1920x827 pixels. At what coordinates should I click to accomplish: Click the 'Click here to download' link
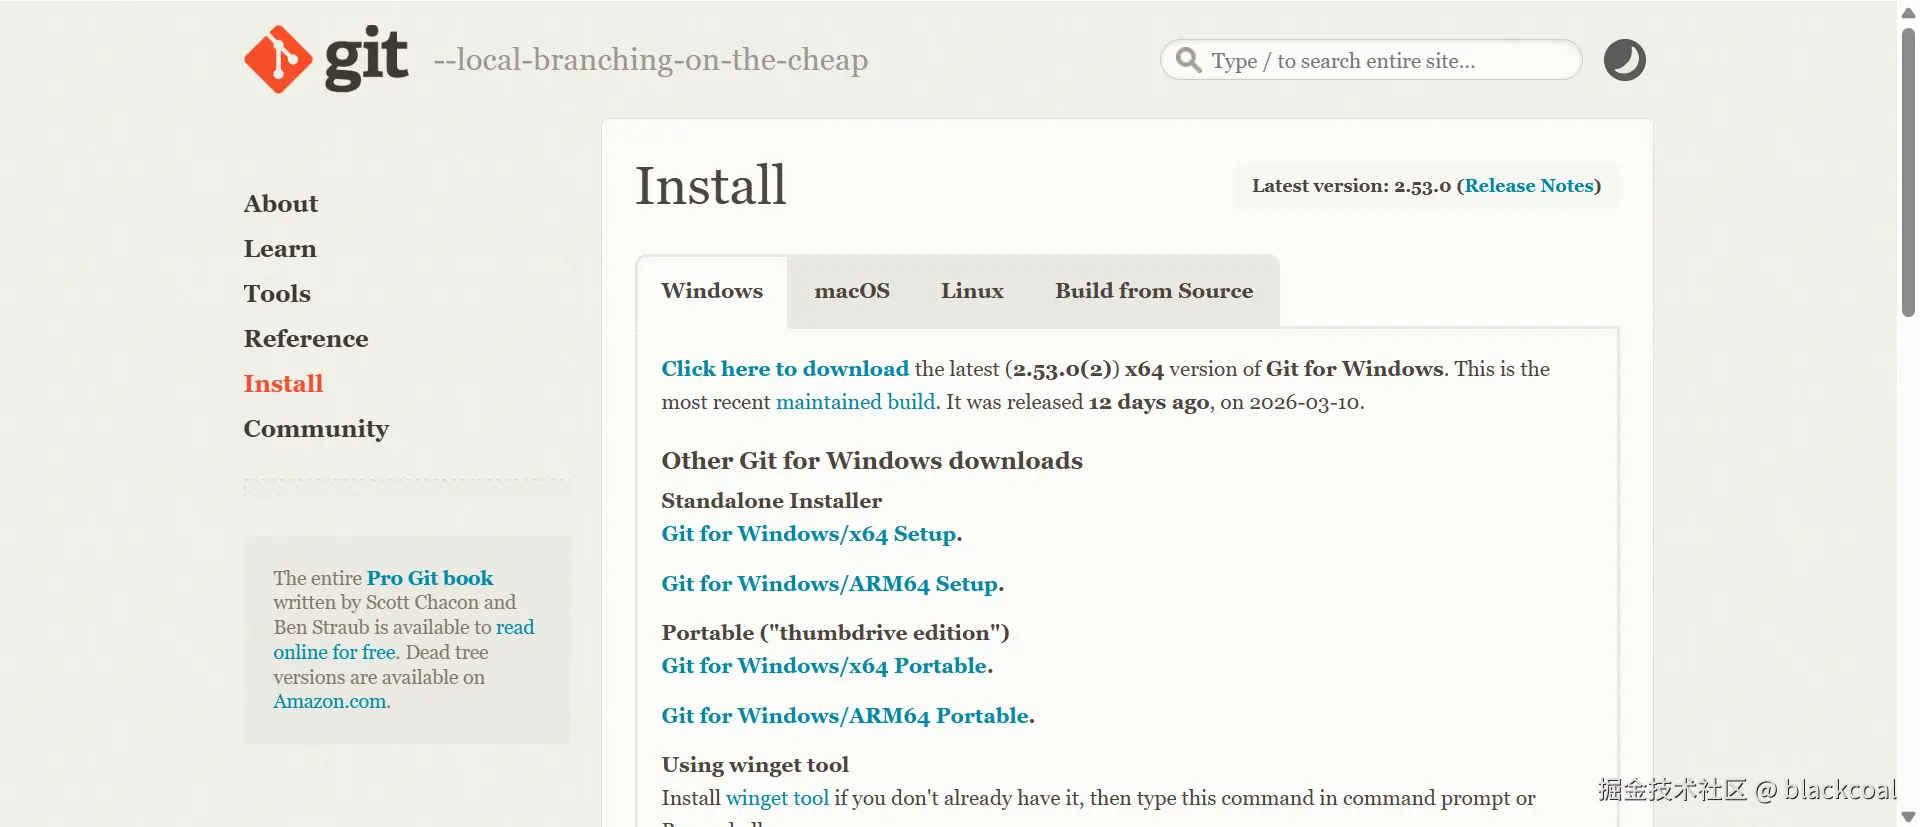(x=785, y=369)
